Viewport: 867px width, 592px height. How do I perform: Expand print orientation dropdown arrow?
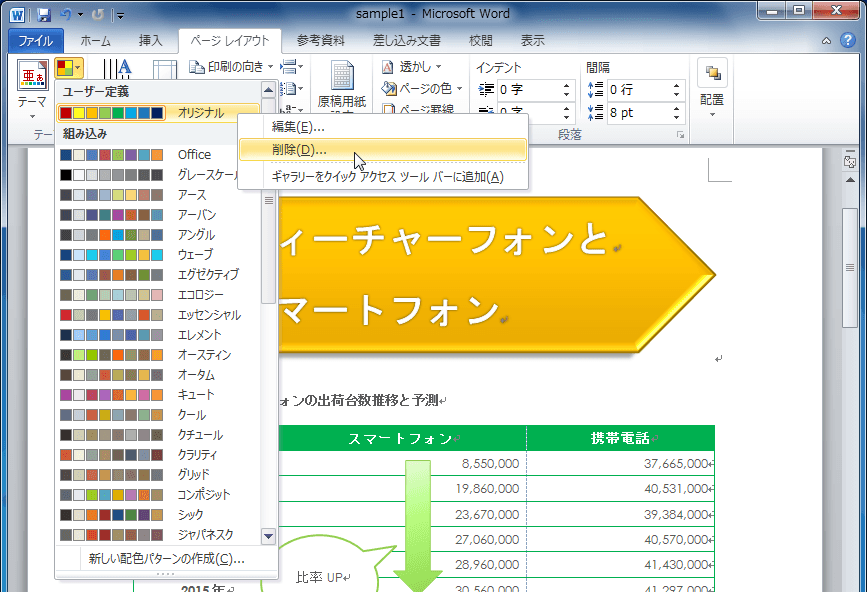270,67
